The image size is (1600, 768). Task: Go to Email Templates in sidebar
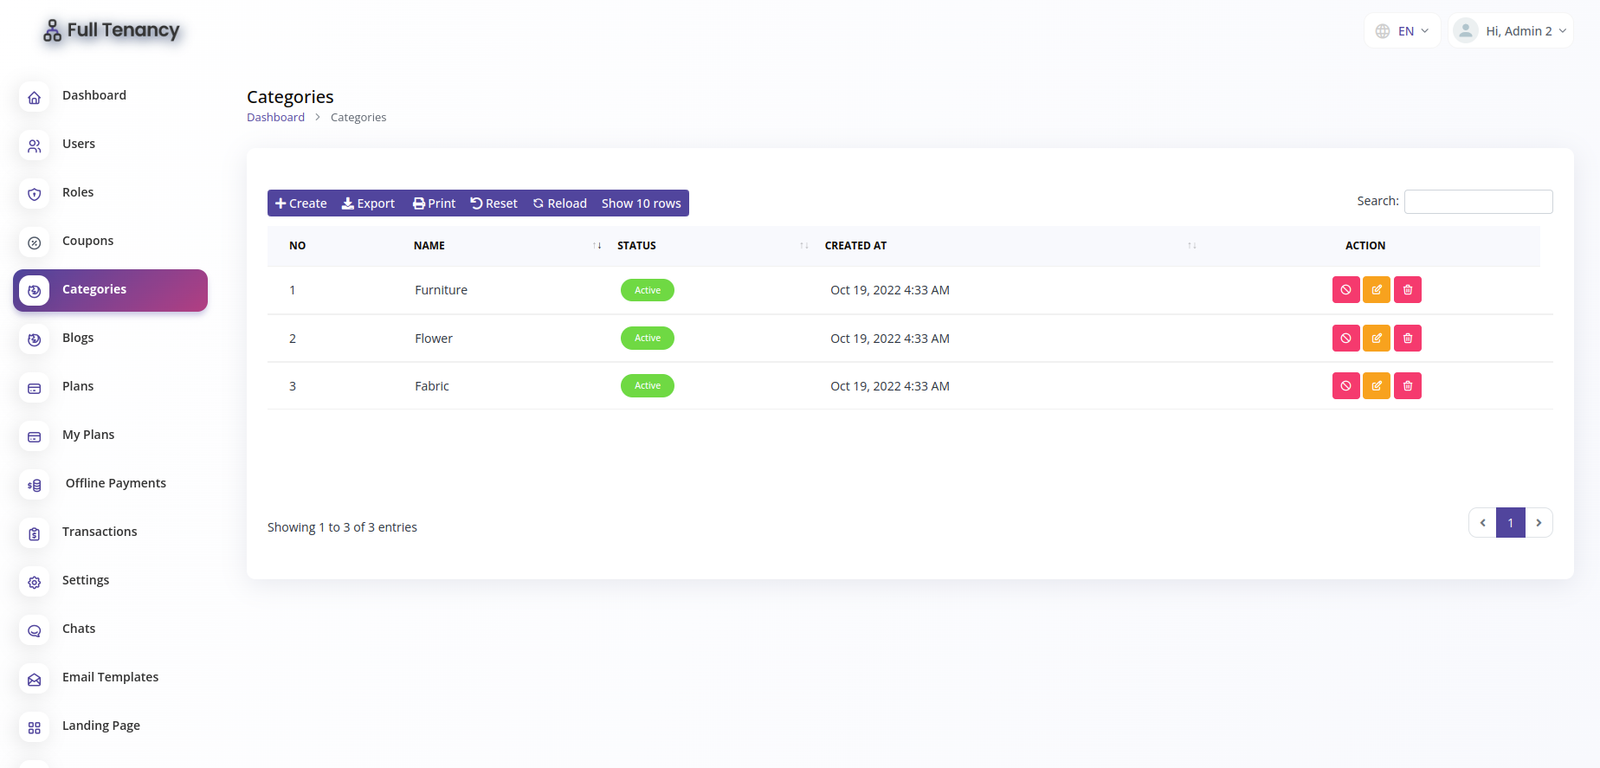pos(110,677)
